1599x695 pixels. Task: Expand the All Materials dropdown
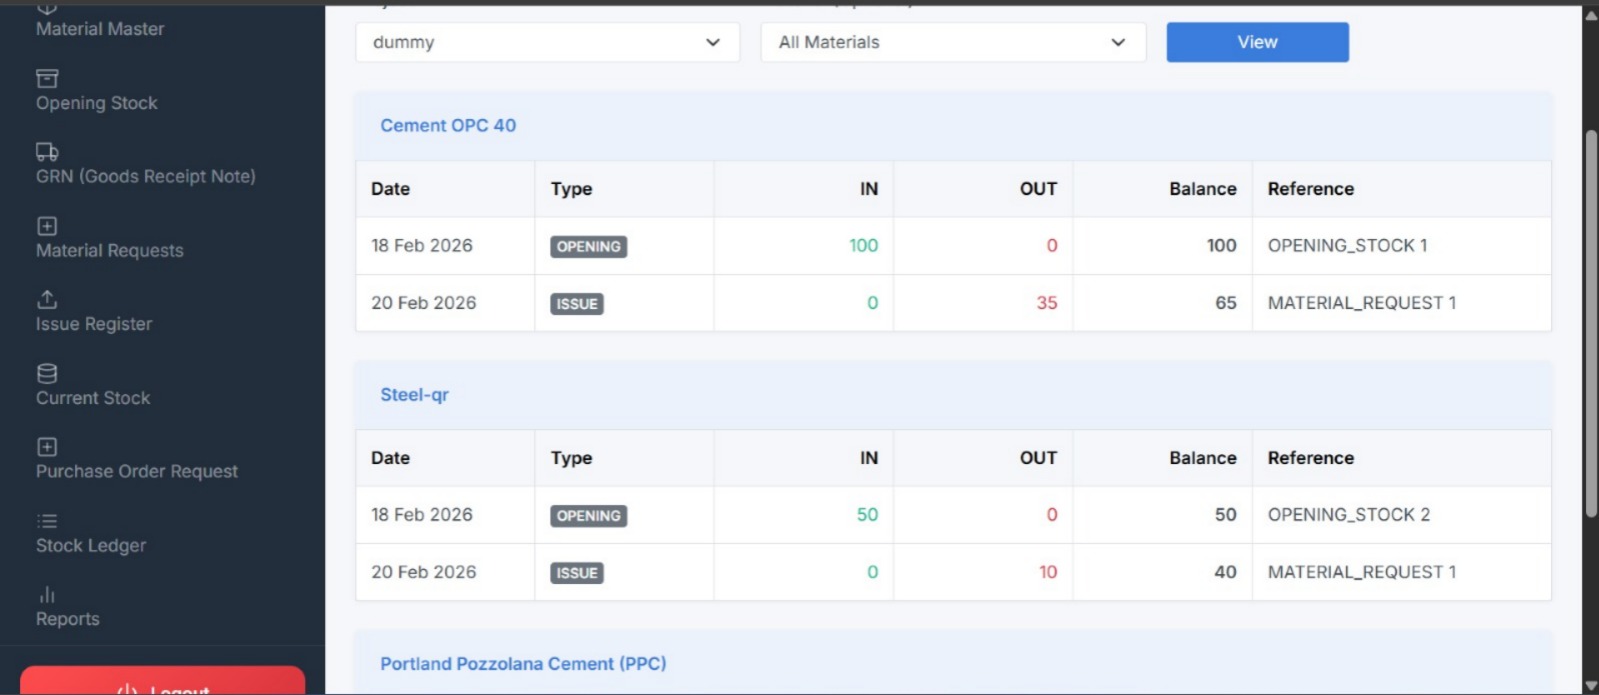coord(952,42)
